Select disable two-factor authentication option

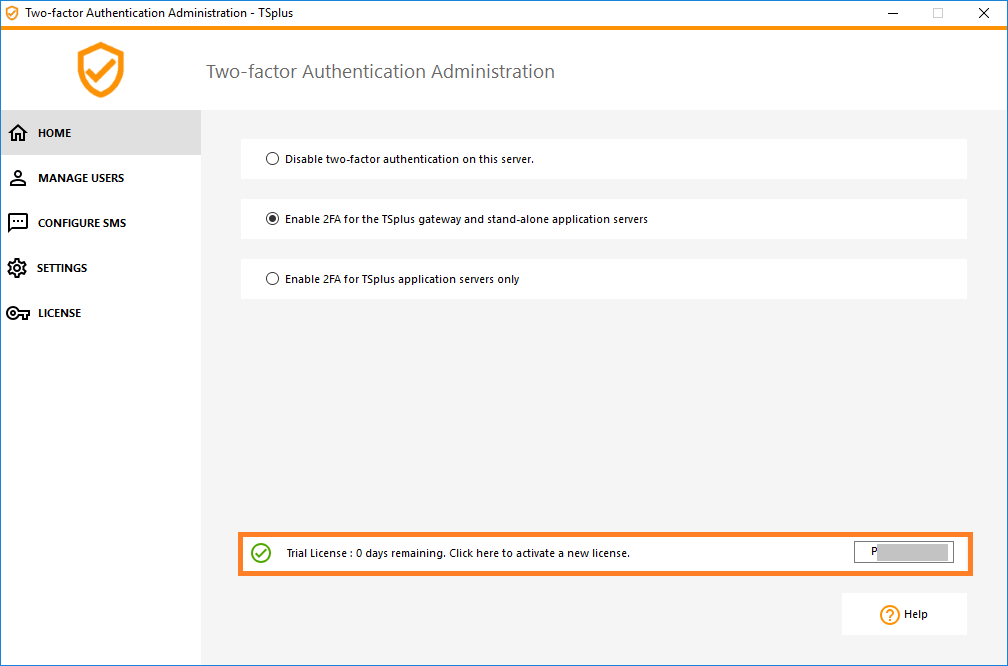click(272, 158)
